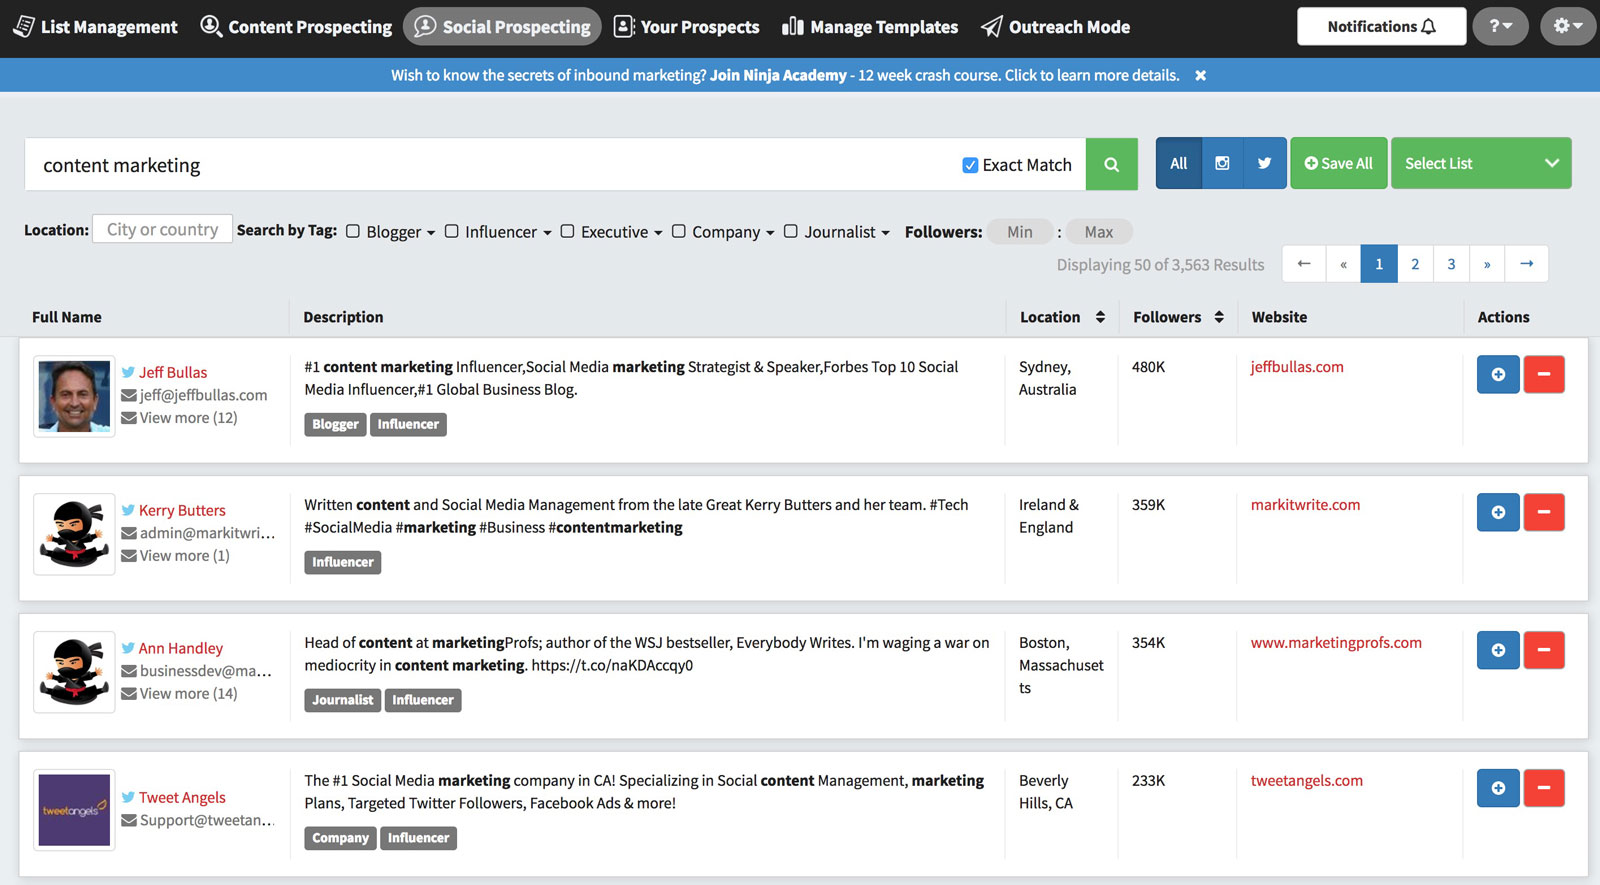Viewport: 1600px width, 885px height.
Task: Dismiss the Ninja Academy banner
Action: 1200,75
